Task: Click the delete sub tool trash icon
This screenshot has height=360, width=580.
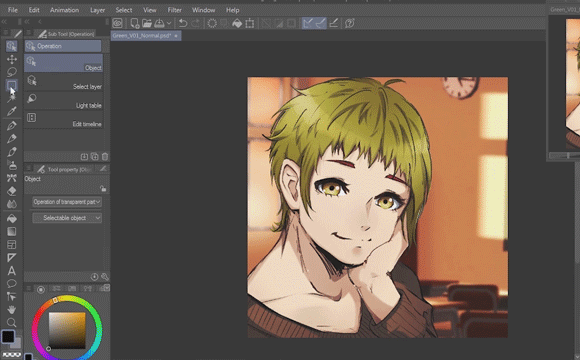Action: click(105, 157)
